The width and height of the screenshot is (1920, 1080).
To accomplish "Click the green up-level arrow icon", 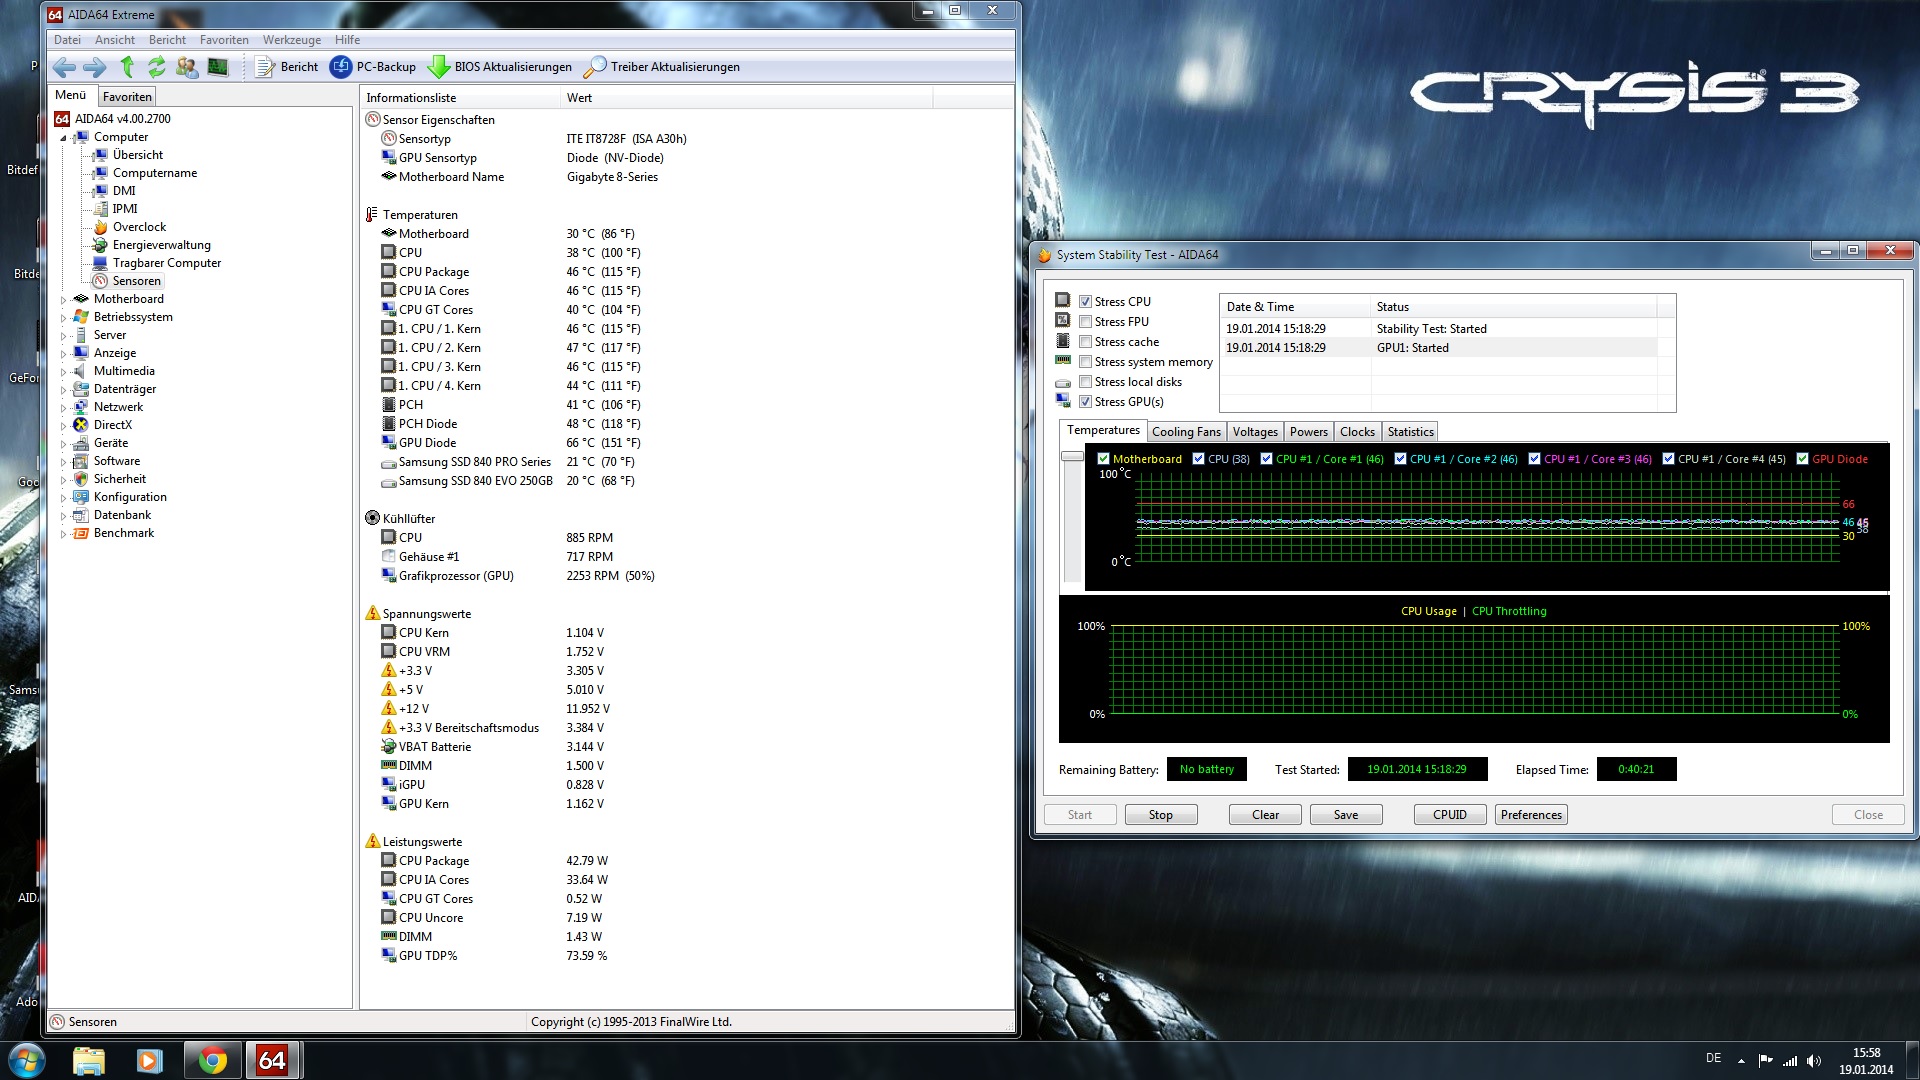I will point(127,67).
